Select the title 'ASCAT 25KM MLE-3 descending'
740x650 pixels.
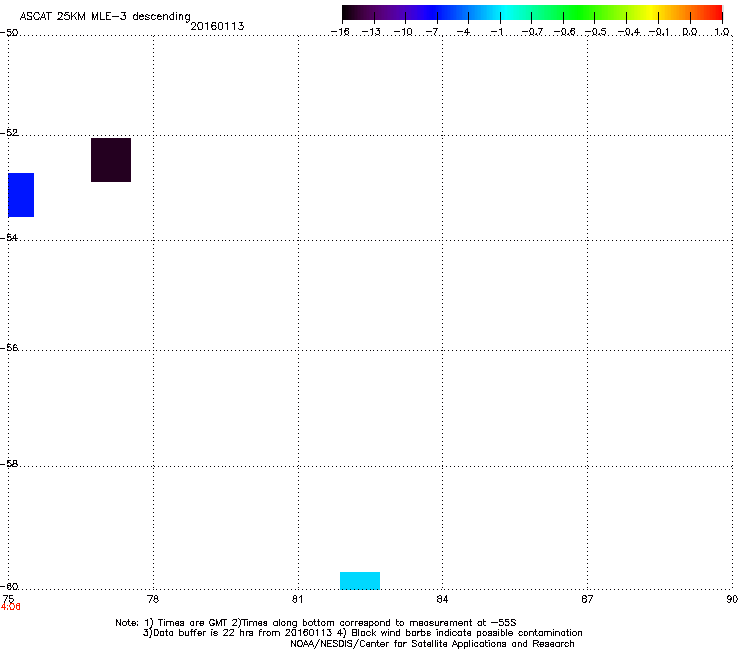pos(105,16)
